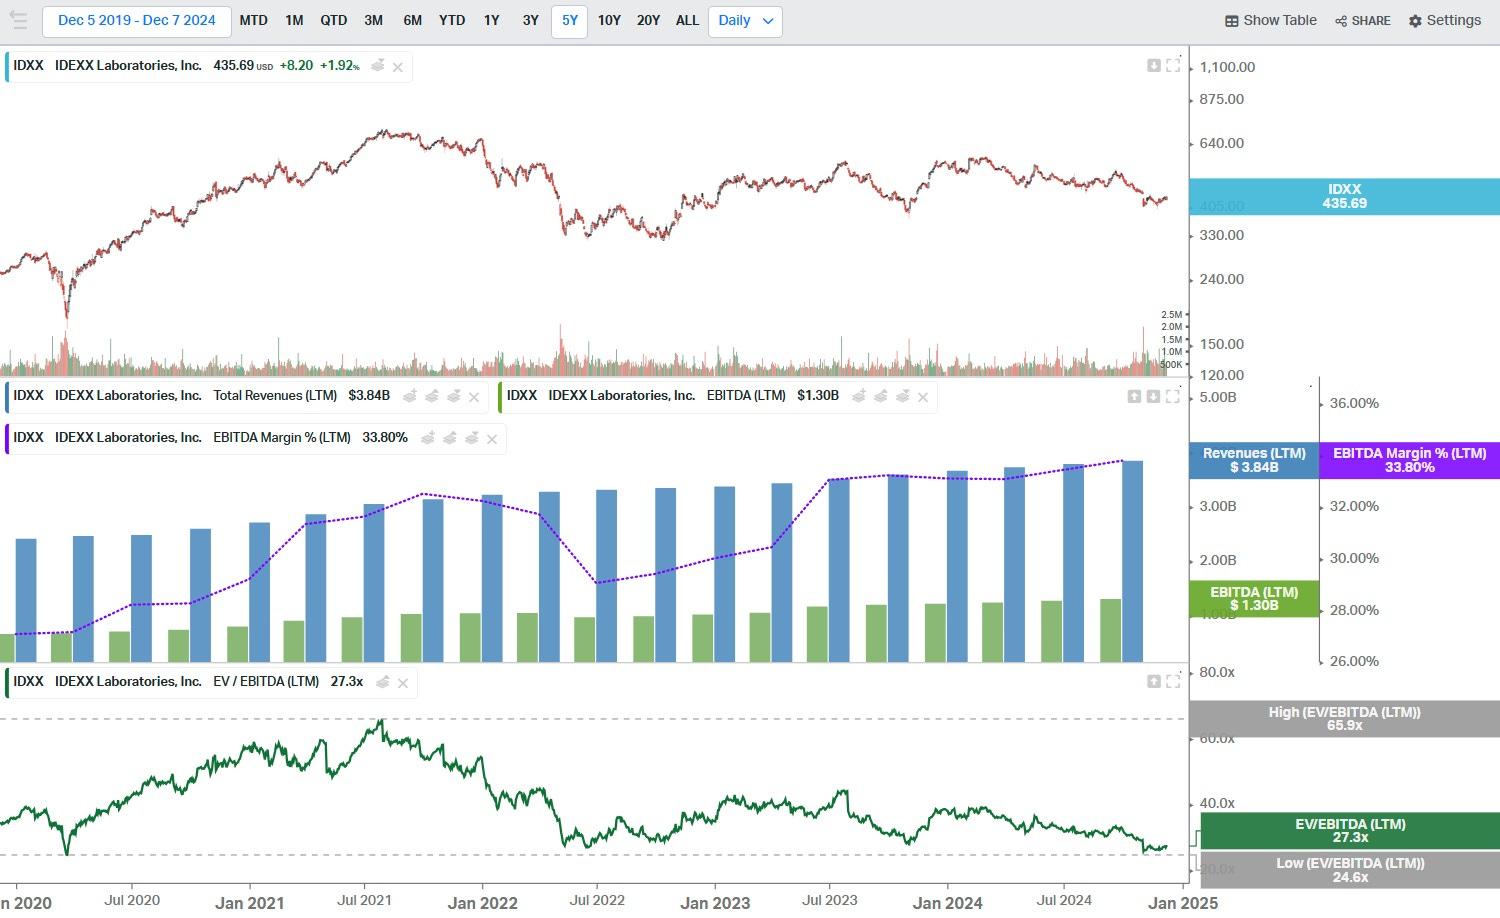Viewport: 1500px width, 918px height.
Task: Click the EV/EBITDA (LTM) 27.3x axis label
Action: click(1350, 831)
